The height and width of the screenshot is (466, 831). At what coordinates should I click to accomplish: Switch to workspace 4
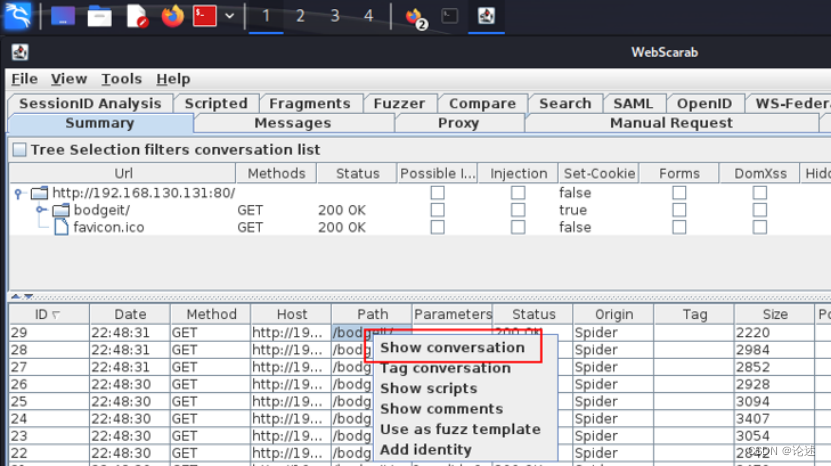coord(368,16)
